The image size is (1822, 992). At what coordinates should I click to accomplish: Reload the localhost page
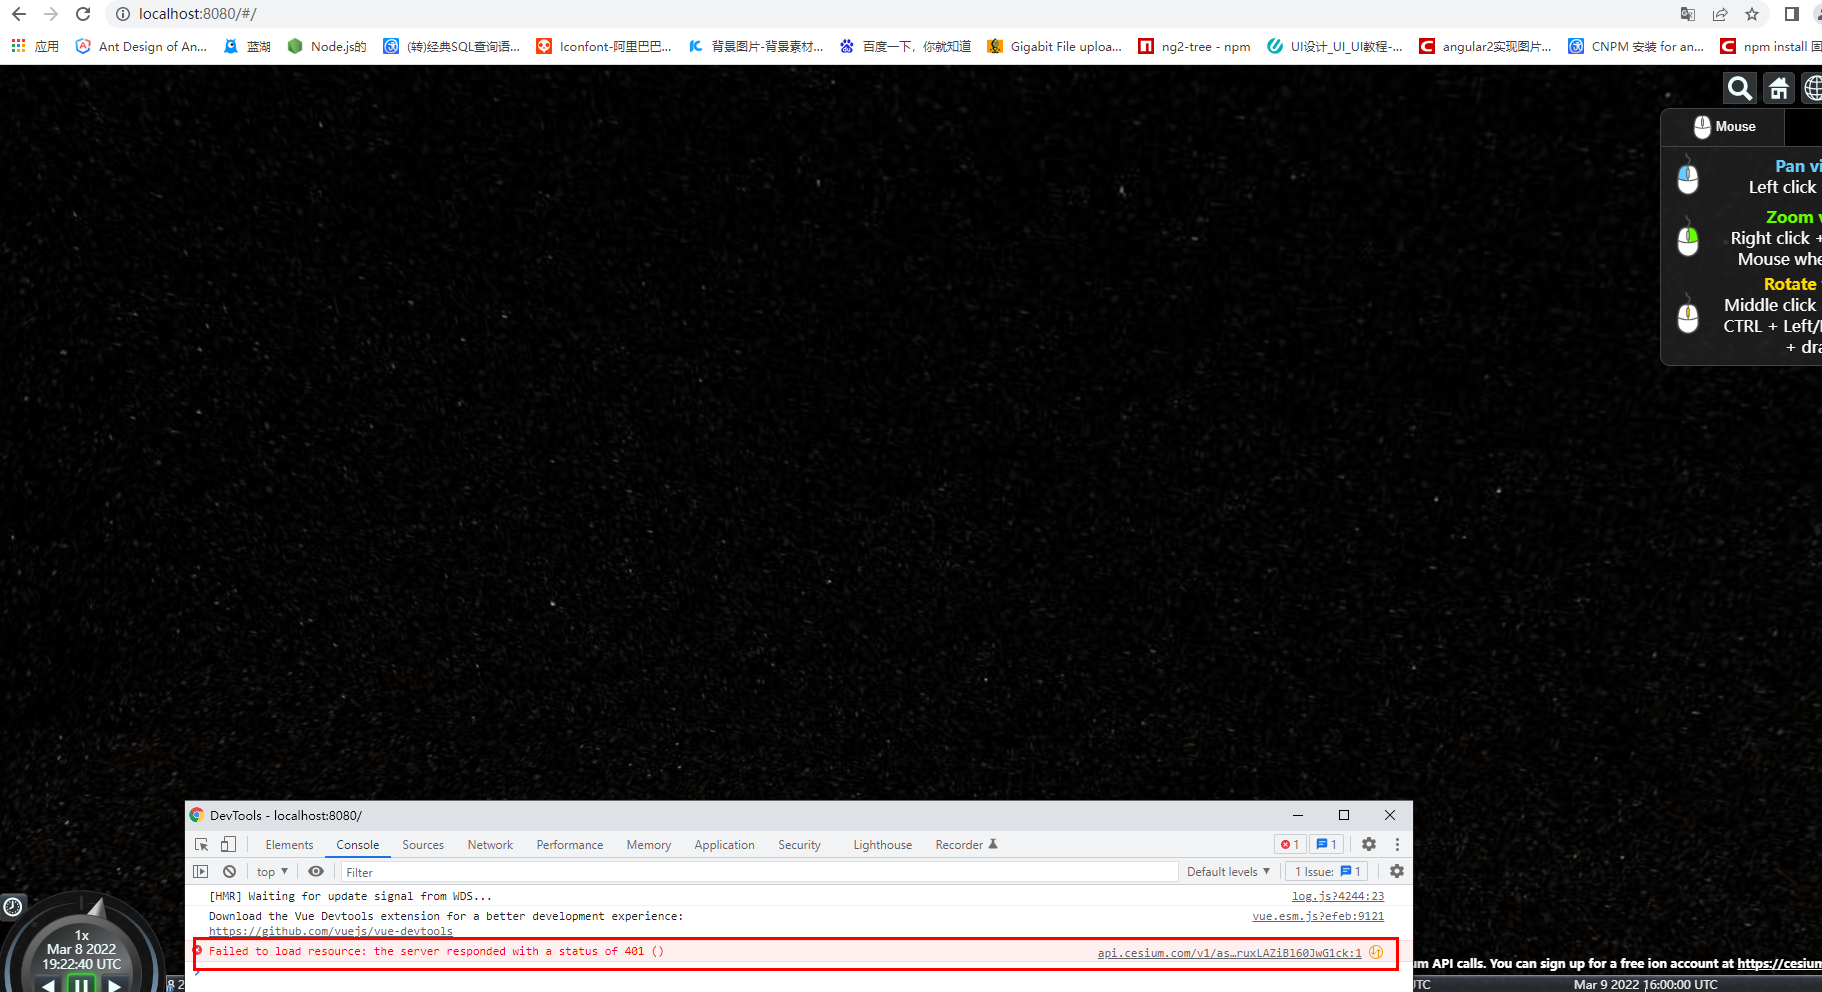click(x=83, y=14)
